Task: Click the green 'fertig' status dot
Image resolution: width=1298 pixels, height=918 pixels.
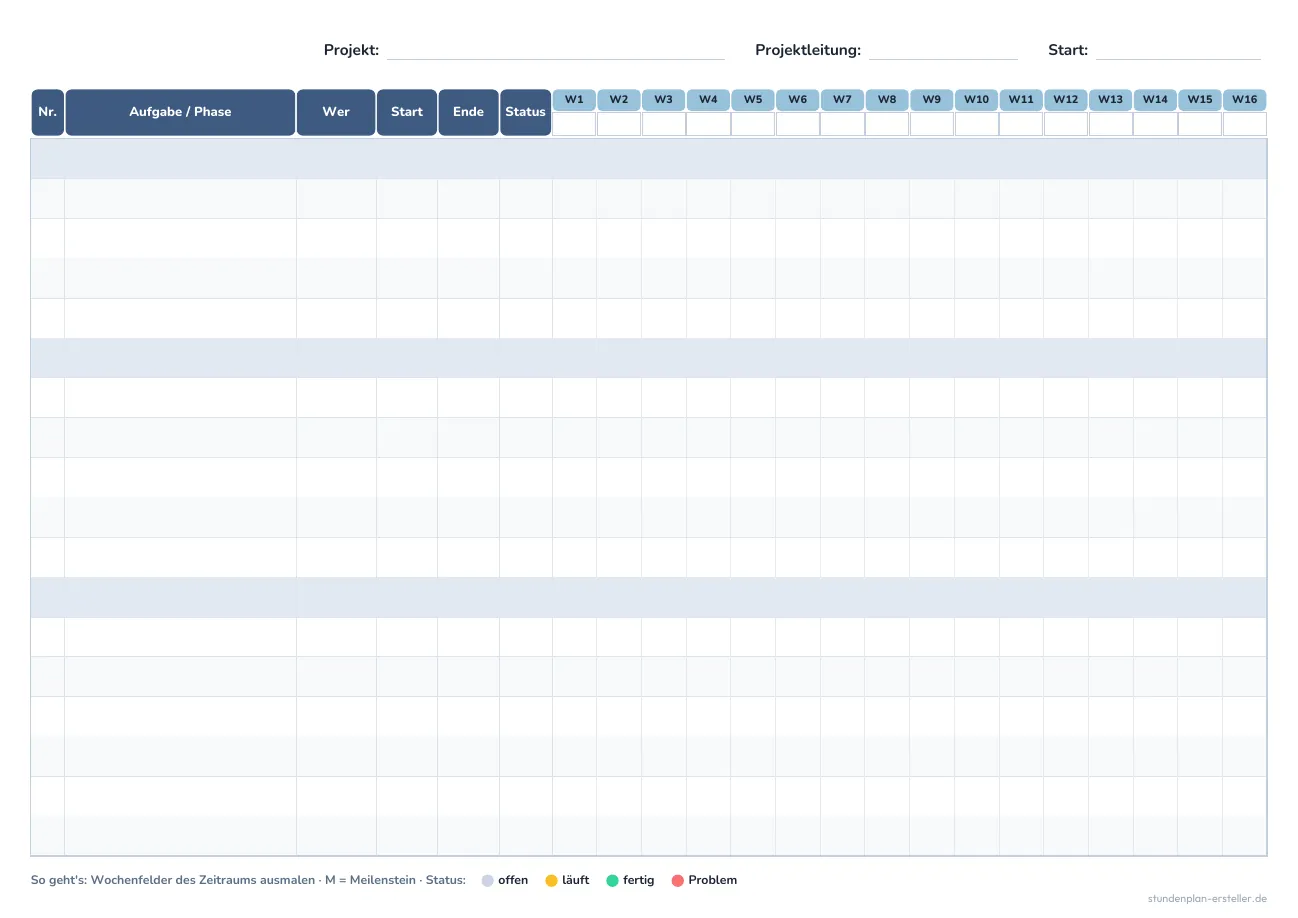Action: coord(612,881)
